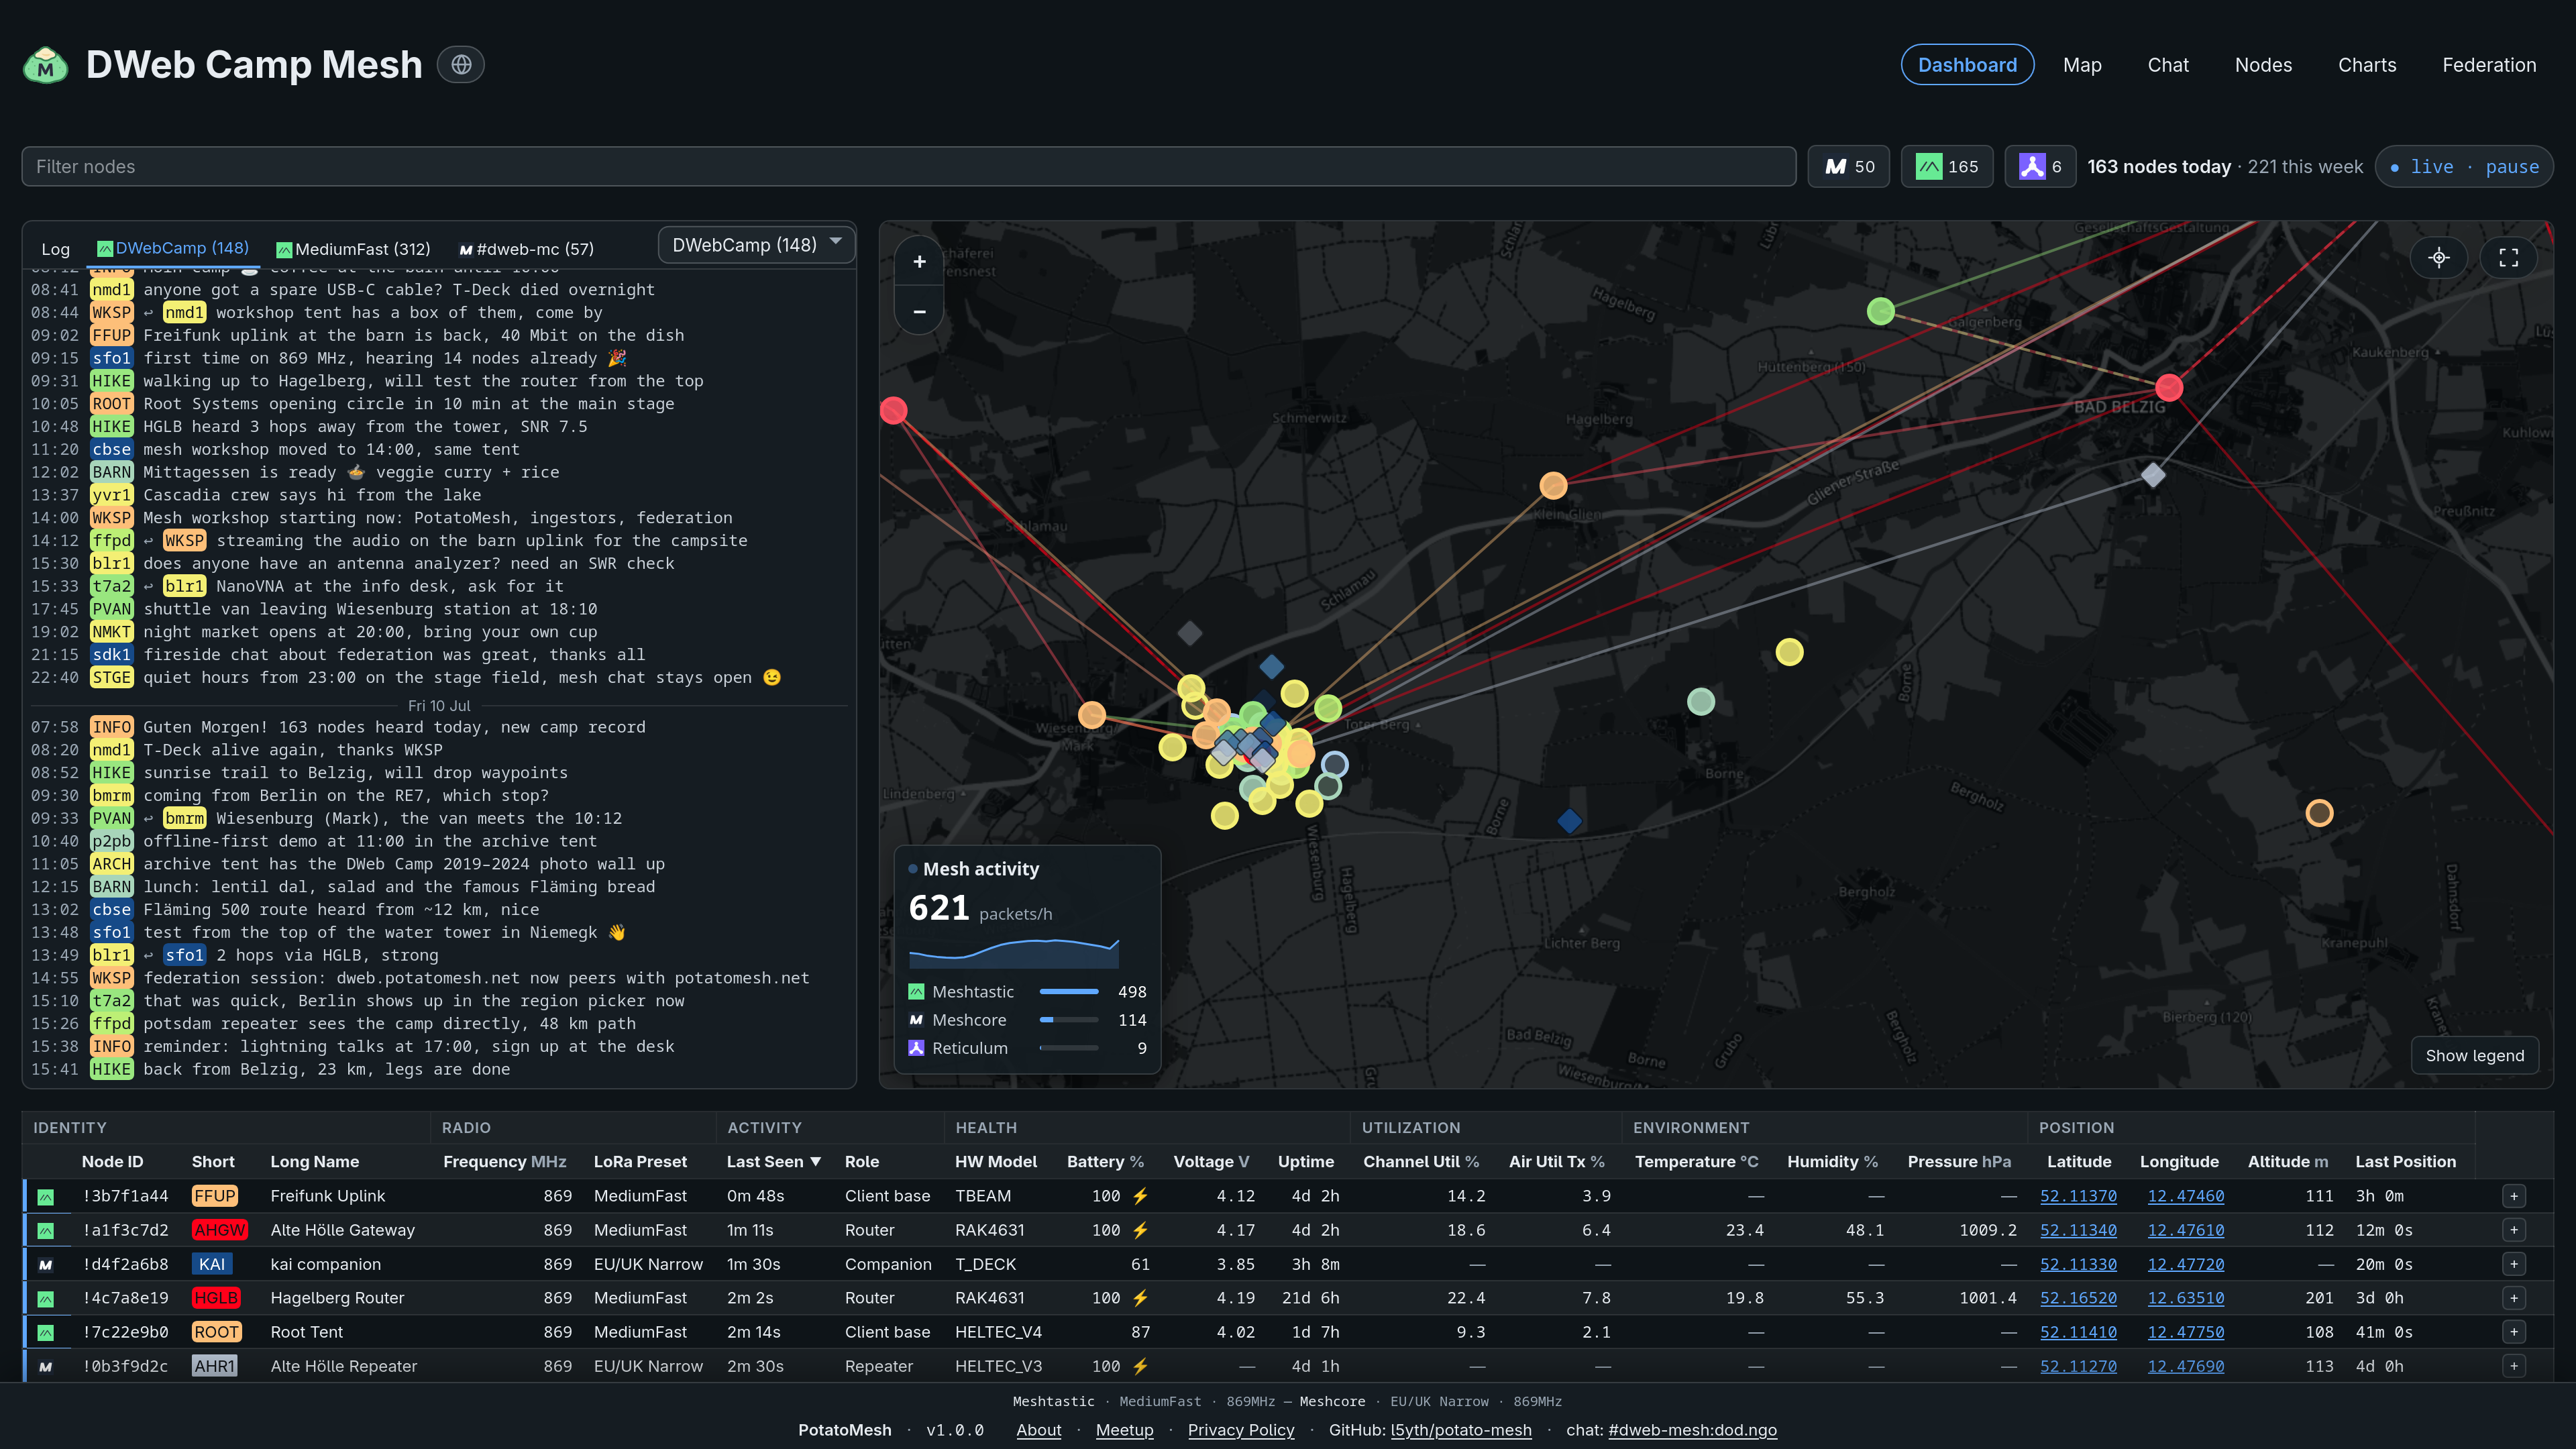Click the sfo1 badge in 09:15 message
Viewport: 2576px width, 1449px height.
(x=111, y=358)
